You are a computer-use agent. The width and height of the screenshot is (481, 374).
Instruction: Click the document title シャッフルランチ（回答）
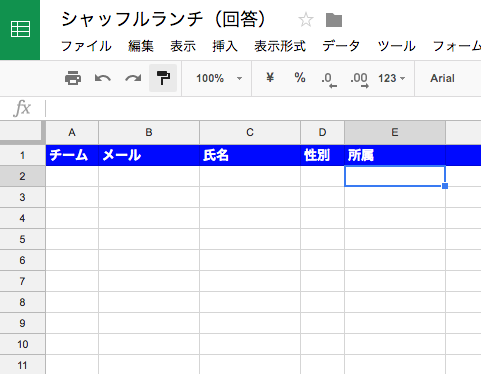[x=163, y=19]
